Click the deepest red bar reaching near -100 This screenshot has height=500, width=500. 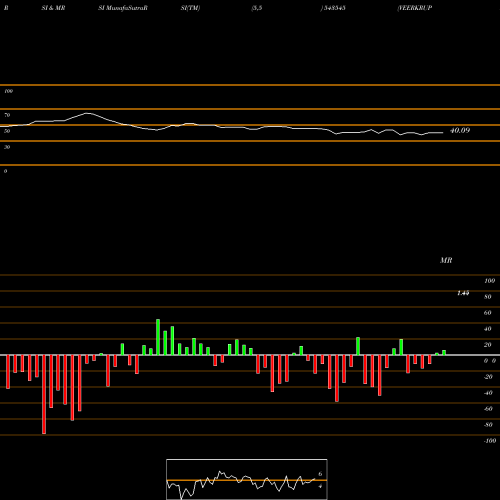[x=44, y=394]
